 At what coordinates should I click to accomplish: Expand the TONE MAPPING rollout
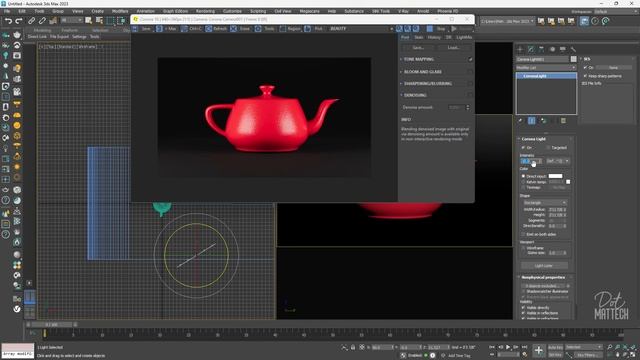tap(419, 59)
